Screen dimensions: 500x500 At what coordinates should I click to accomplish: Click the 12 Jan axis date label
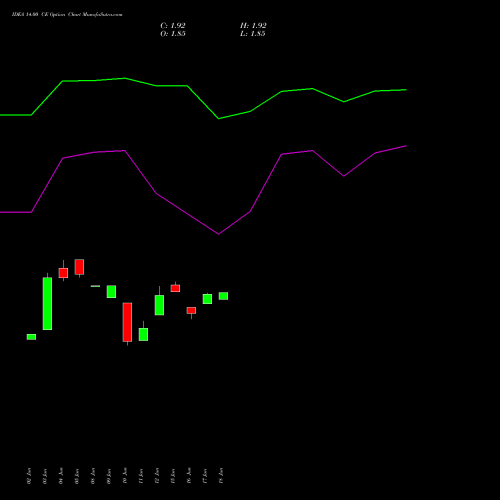(157, 476)
